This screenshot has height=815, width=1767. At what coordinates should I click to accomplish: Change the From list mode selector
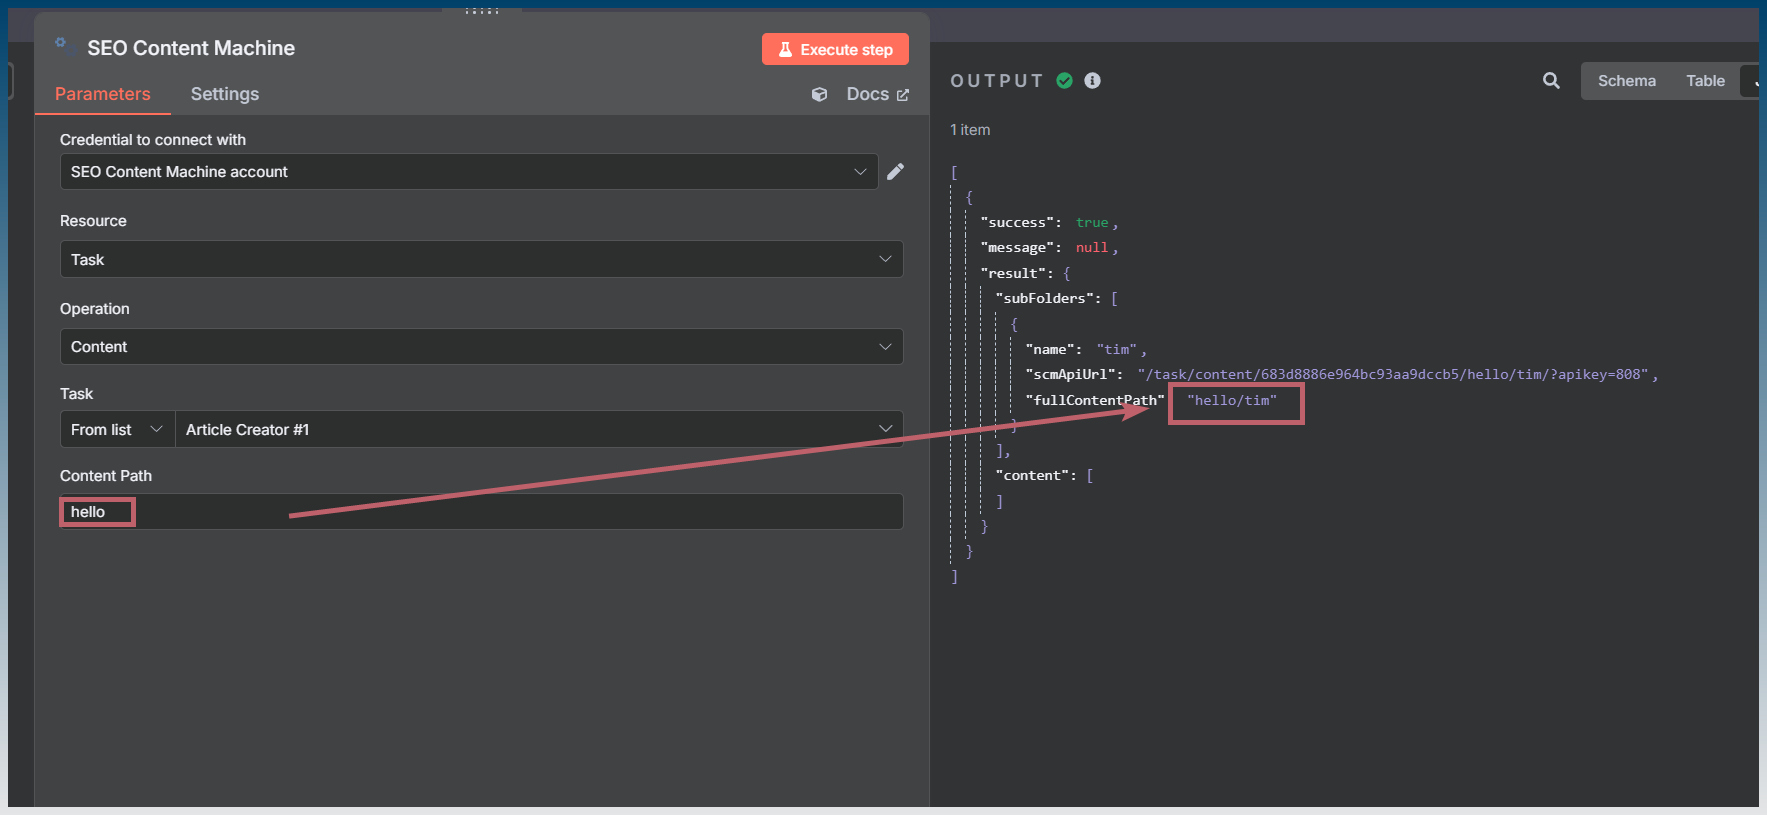point(117,429)
